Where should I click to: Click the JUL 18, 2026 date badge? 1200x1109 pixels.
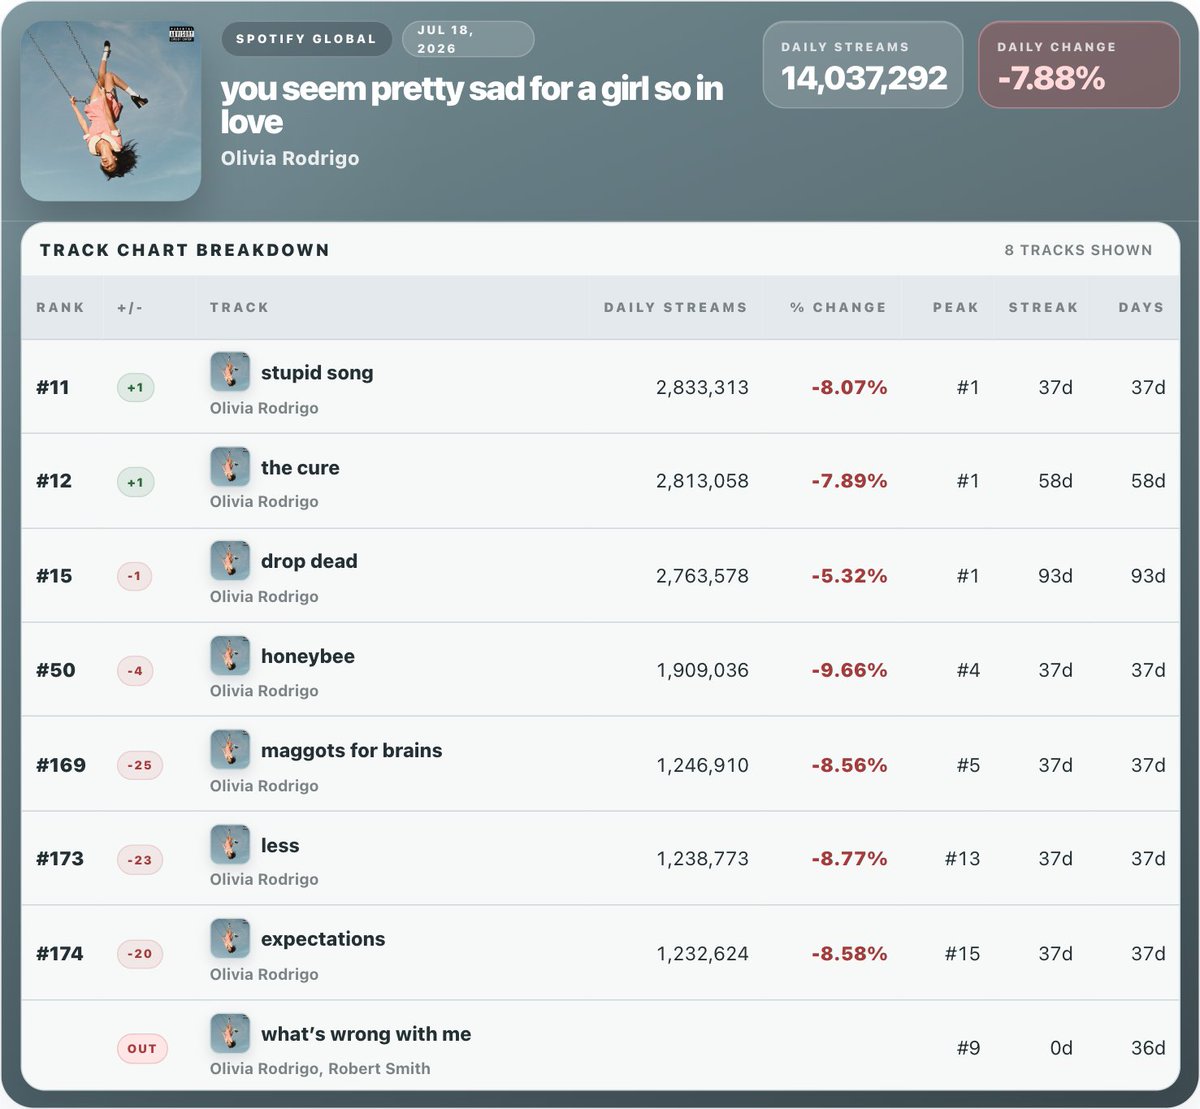[x=468, y=39]
